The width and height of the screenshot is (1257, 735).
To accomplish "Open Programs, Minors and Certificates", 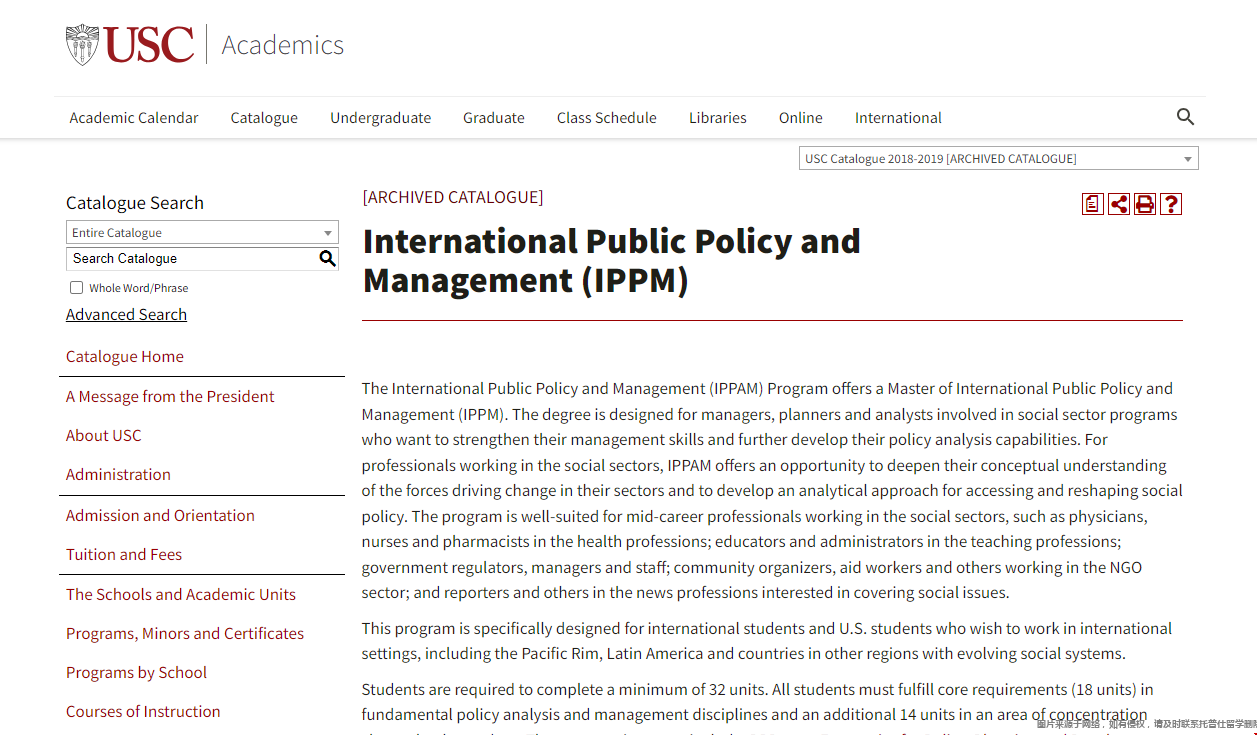I will [185, 634].
